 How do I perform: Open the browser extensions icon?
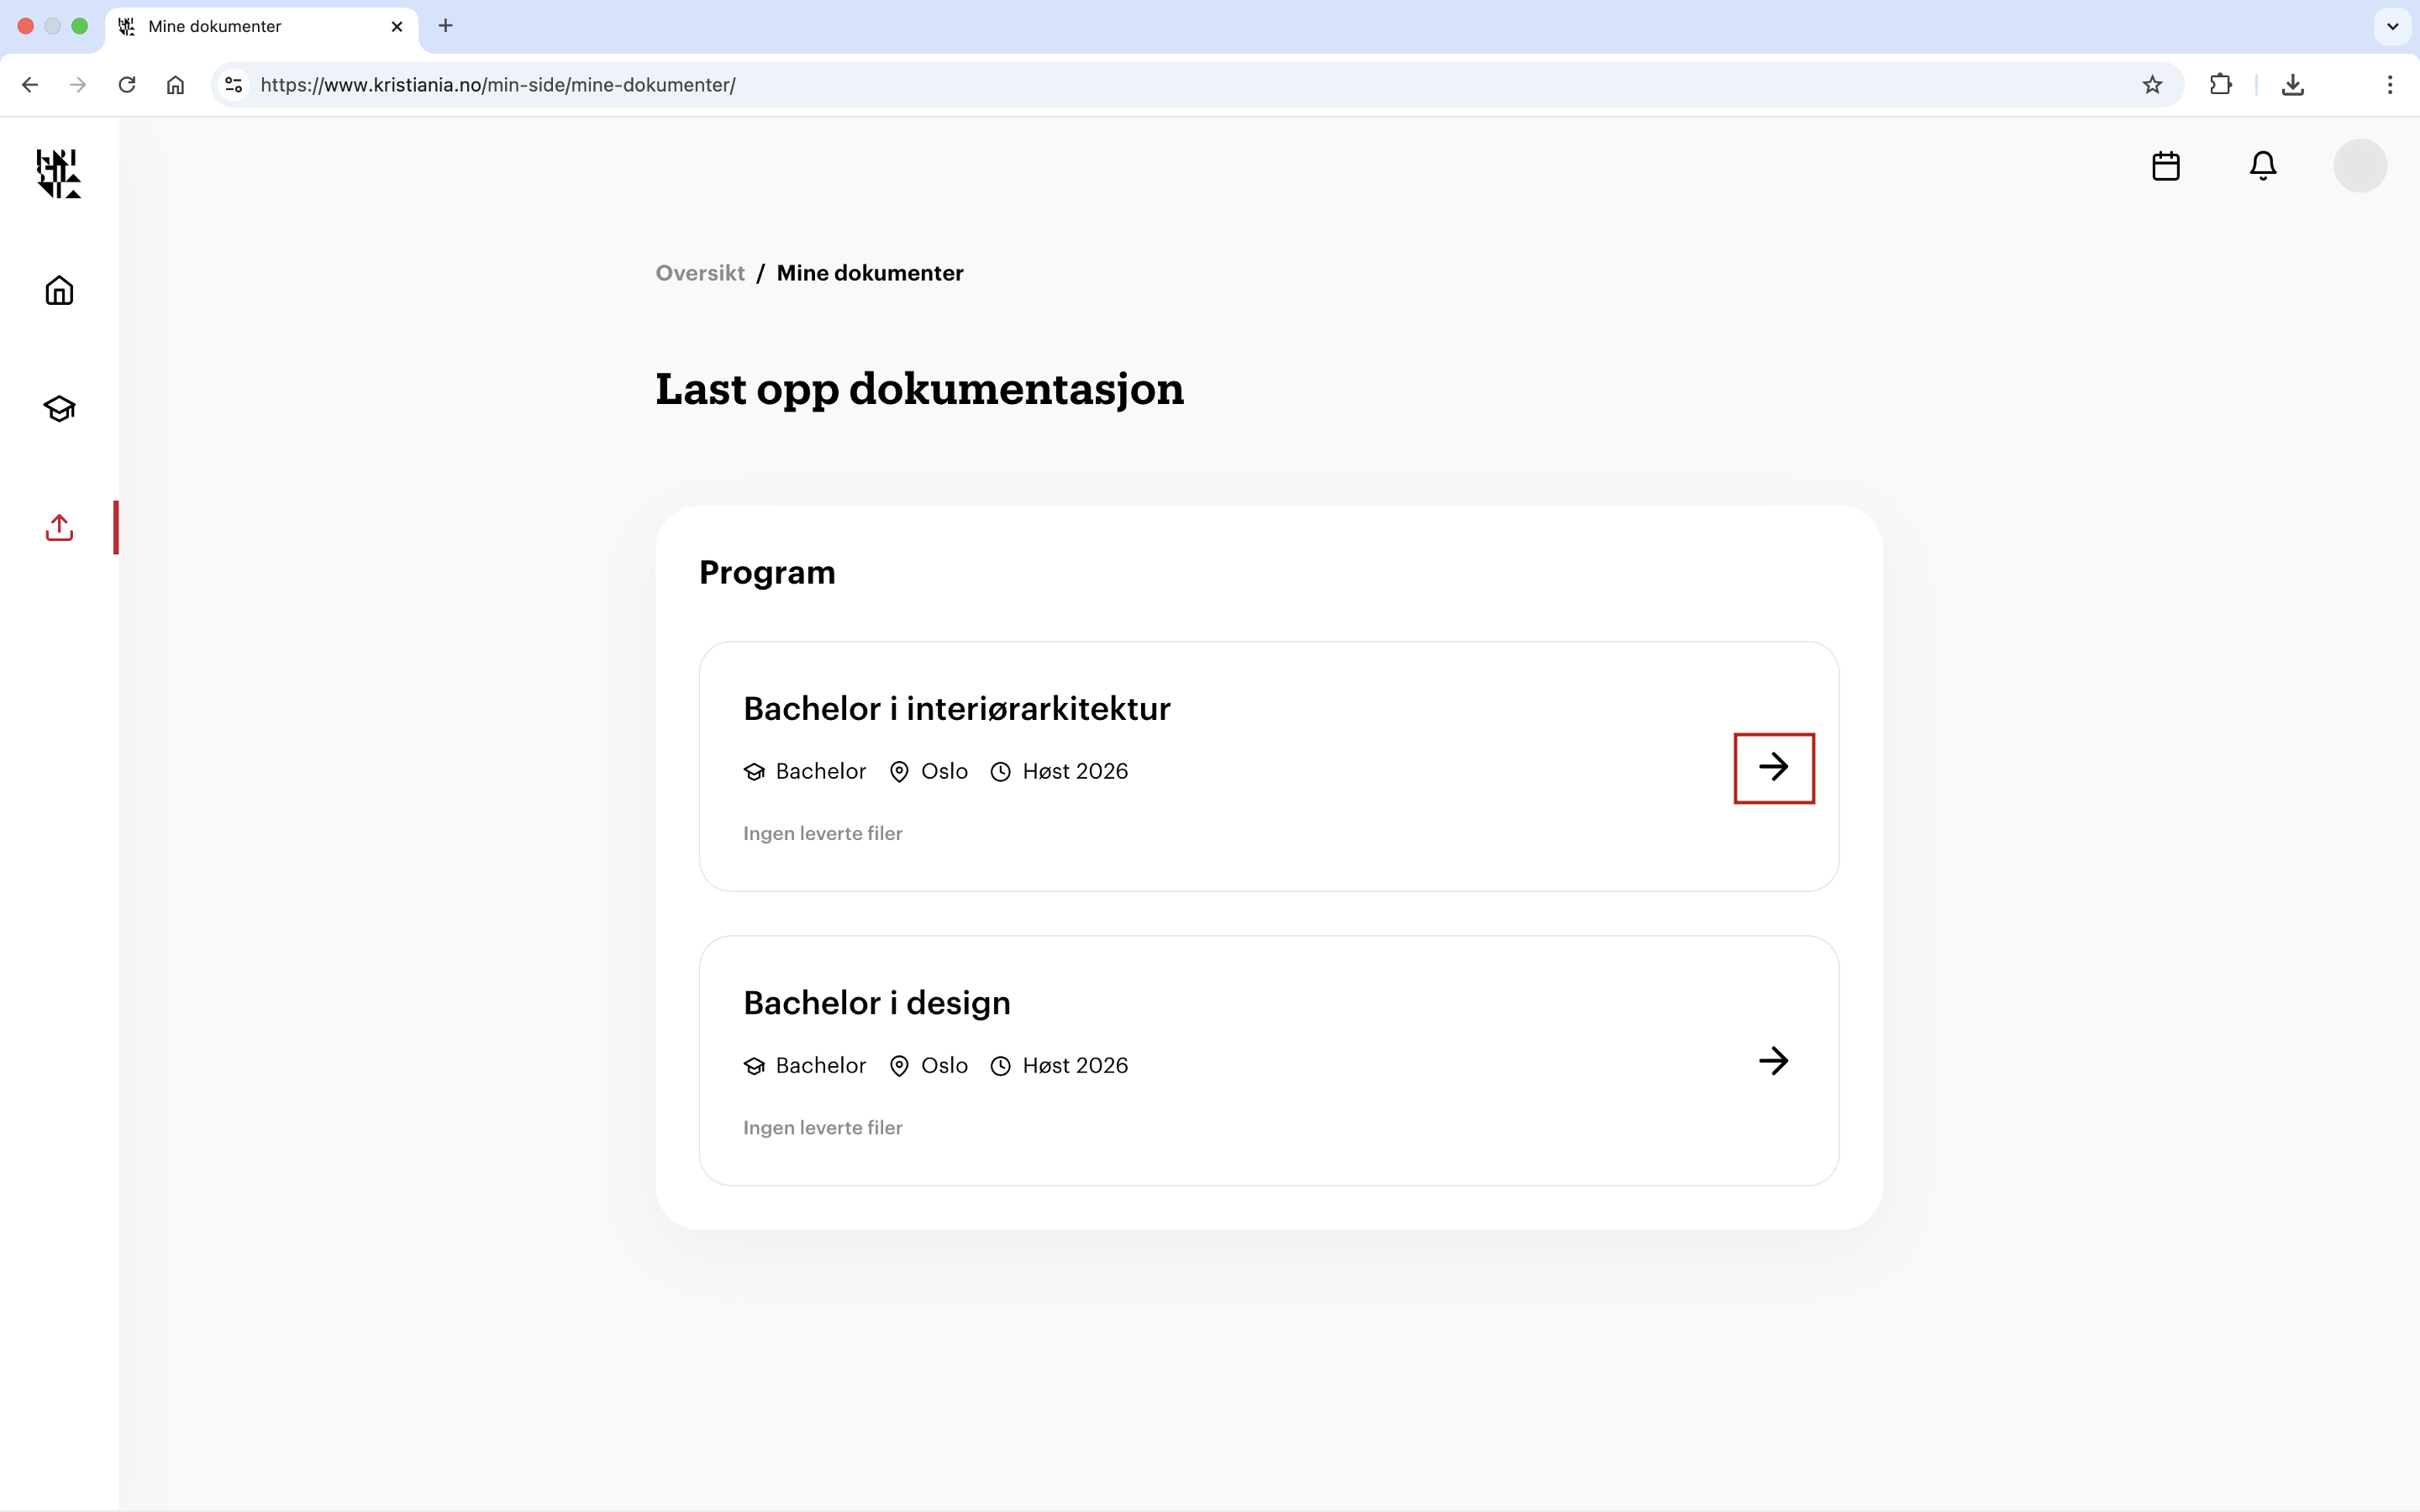(x=2221, y=84)
